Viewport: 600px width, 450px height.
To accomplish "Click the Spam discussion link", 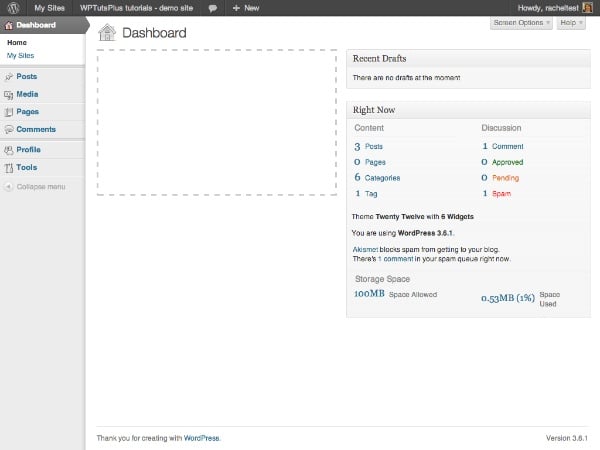I will tap(501, 193).
